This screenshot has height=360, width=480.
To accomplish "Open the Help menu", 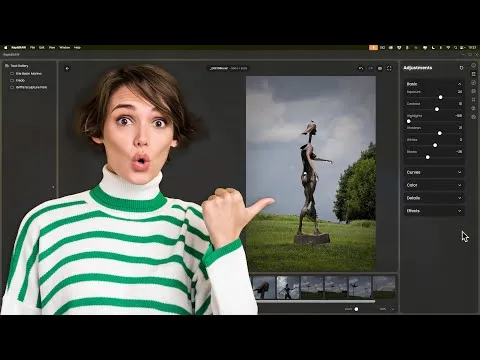I will point(77,48).
